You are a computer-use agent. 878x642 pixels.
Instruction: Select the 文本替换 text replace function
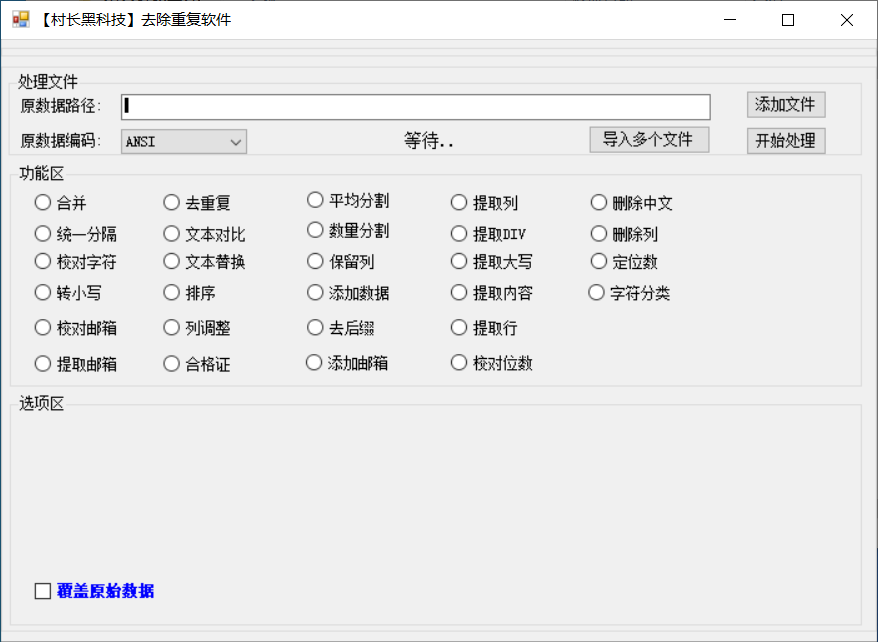pos(171,261)
